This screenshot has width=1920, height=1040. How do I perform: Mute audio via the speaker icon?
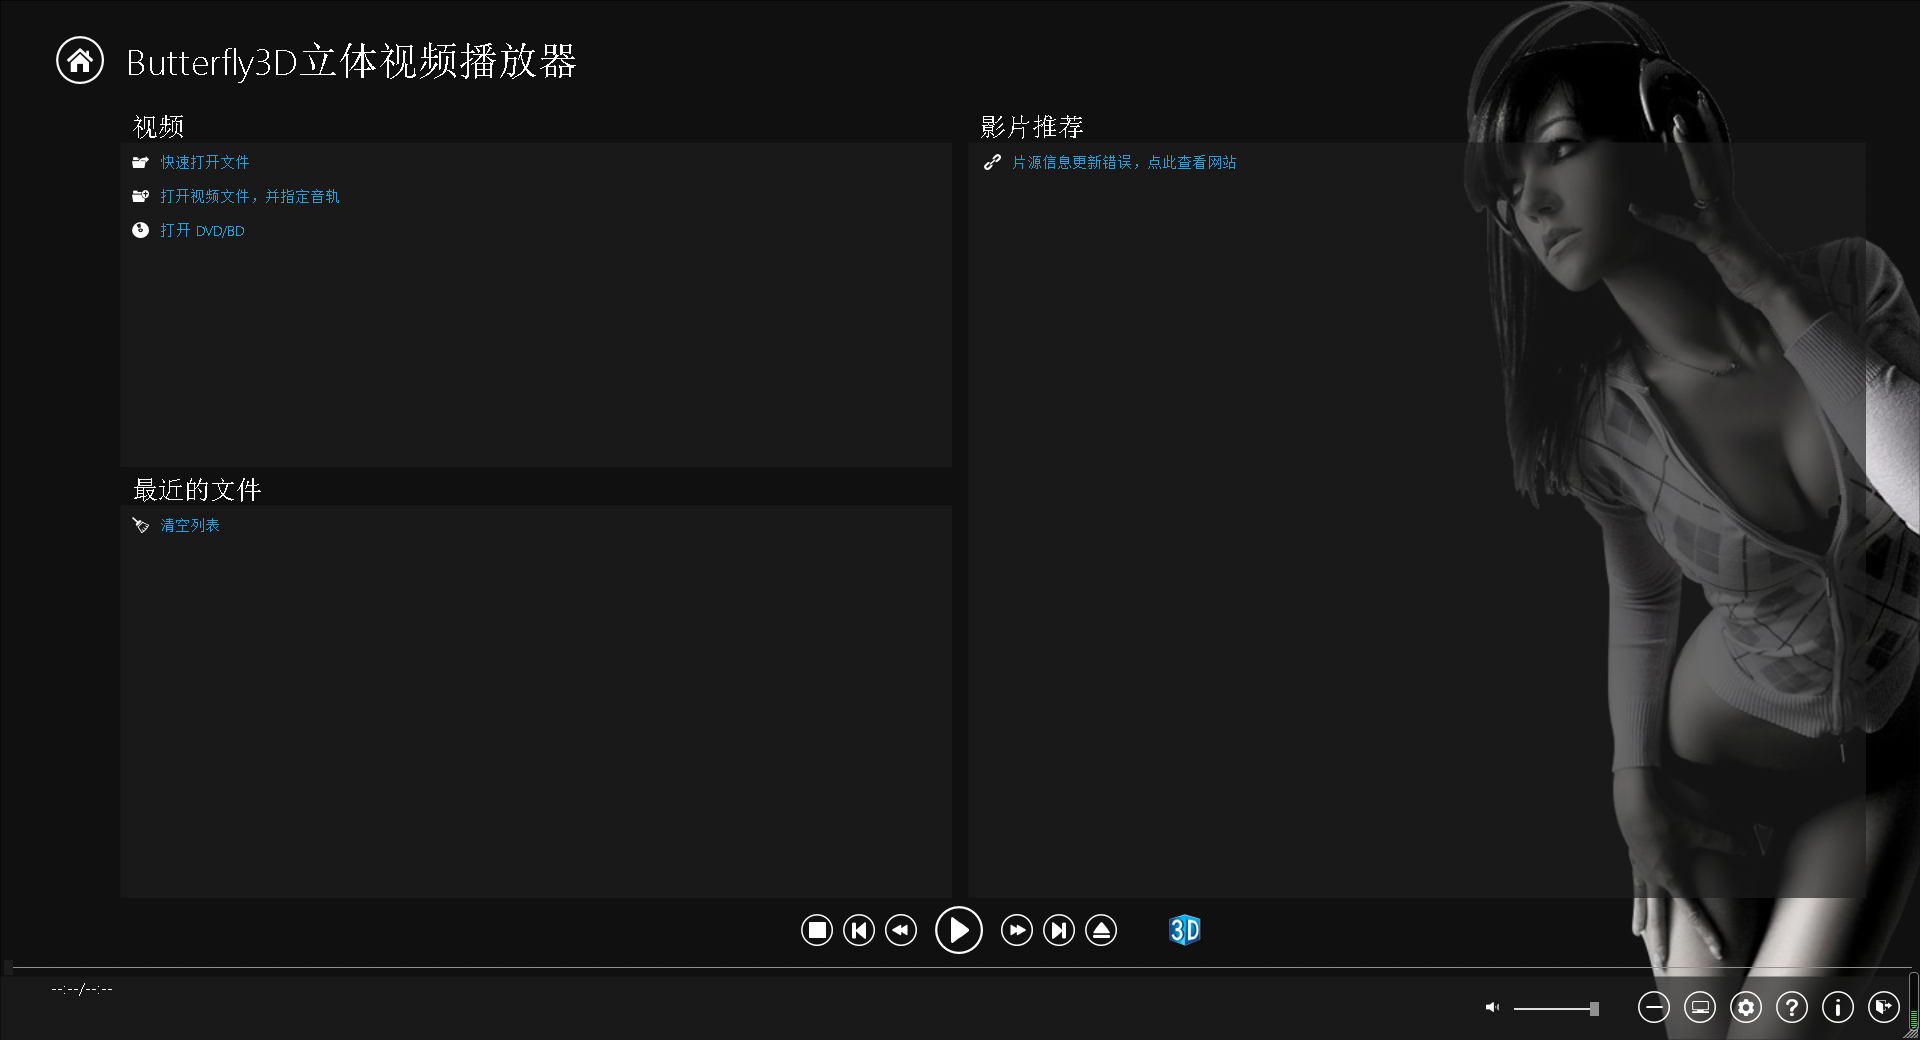click(x=1492, y=1008)
